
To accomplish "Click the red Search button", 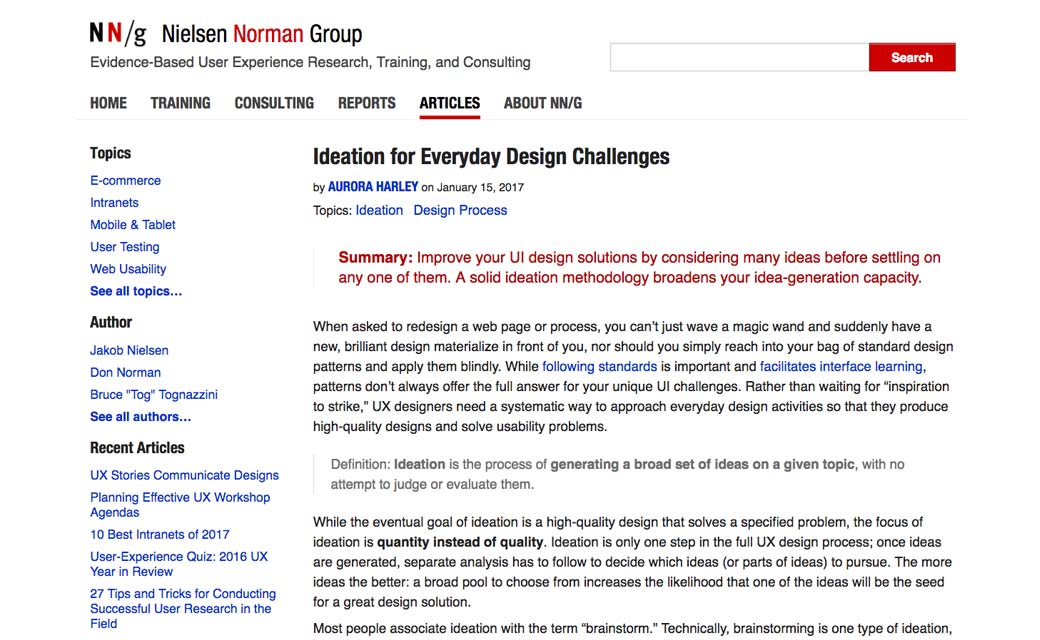I will pos(911,58).
